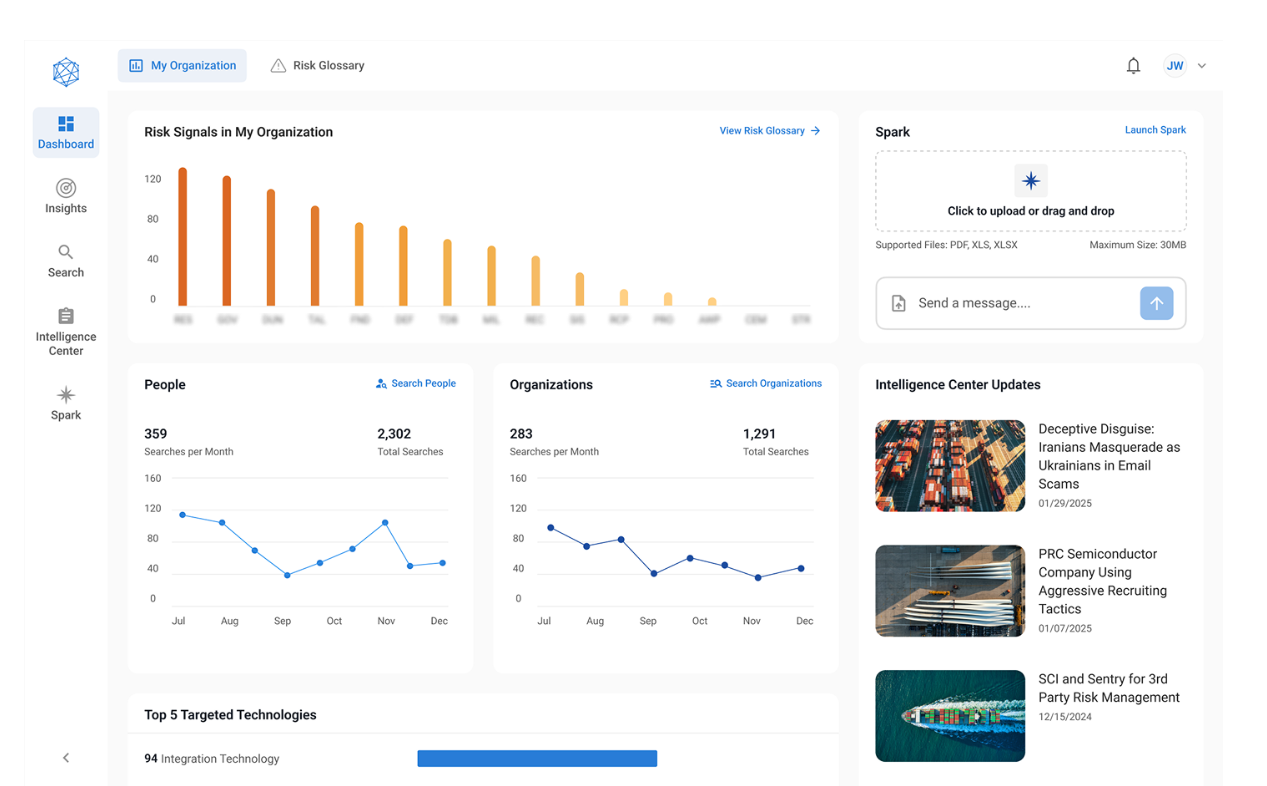
Task: Switch to the Risk Glossary tab
Action: point(317,65)
